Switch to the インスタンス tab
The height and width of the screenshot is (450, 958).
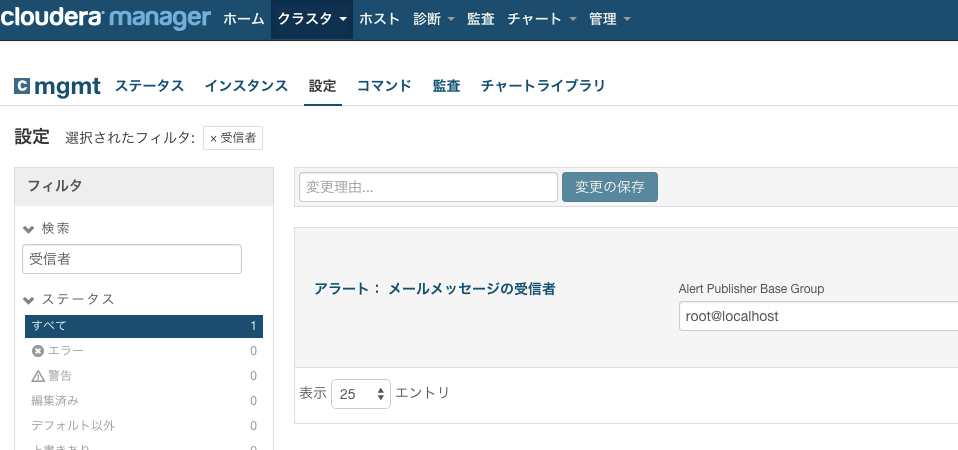click(x=246, y=86)
